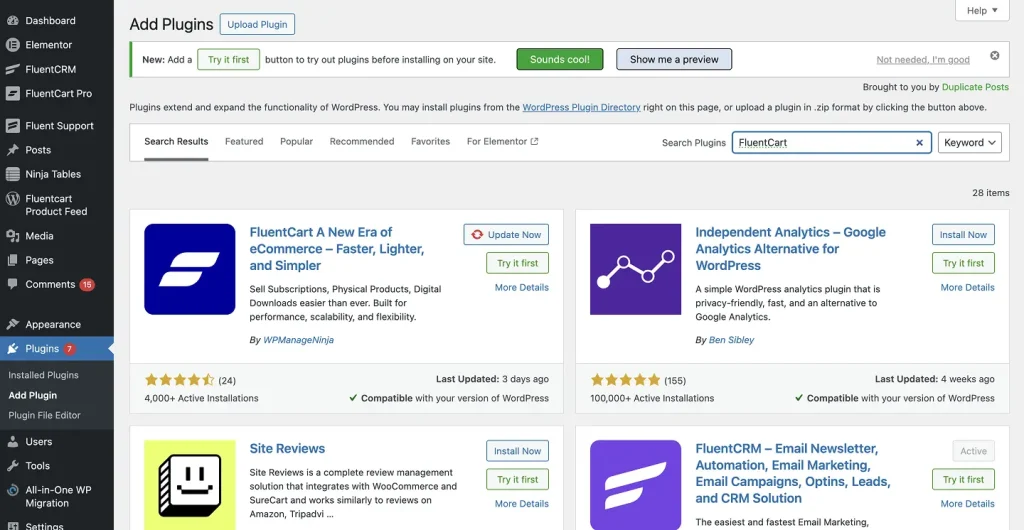Switch to the Popular tab
Screen dimensions: 1024x530
click(x=296, y=142)
